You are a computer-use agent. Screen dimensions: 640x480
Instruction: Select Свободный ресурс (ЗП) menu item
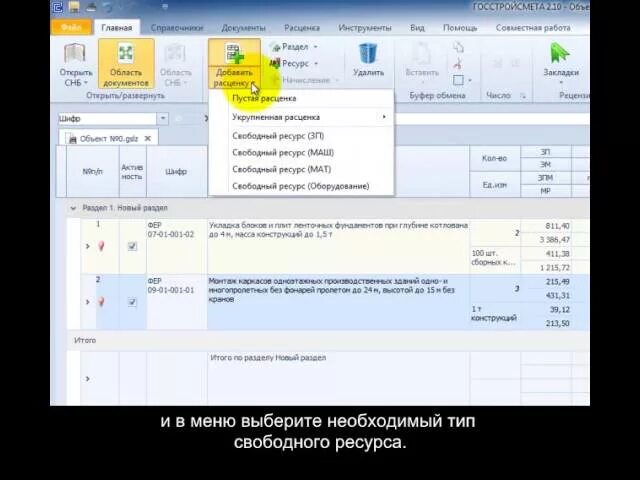pyautogui.click(x=301, y=136)
